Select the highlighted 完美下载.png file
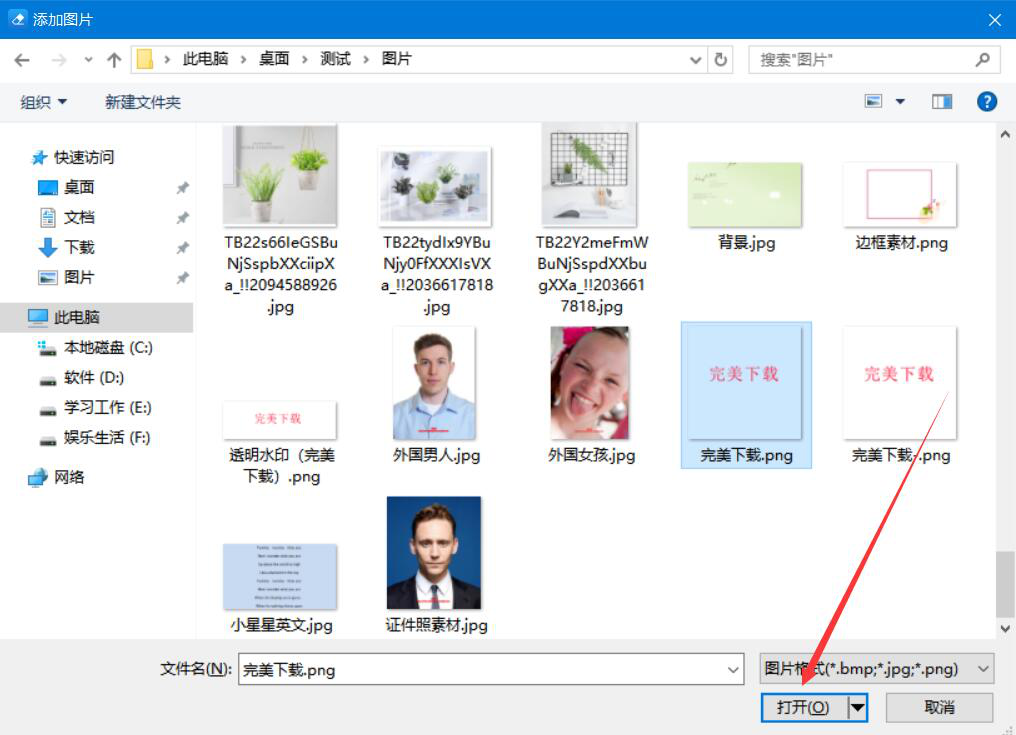This screenshot has height=735, width=1016. [746, 395]
